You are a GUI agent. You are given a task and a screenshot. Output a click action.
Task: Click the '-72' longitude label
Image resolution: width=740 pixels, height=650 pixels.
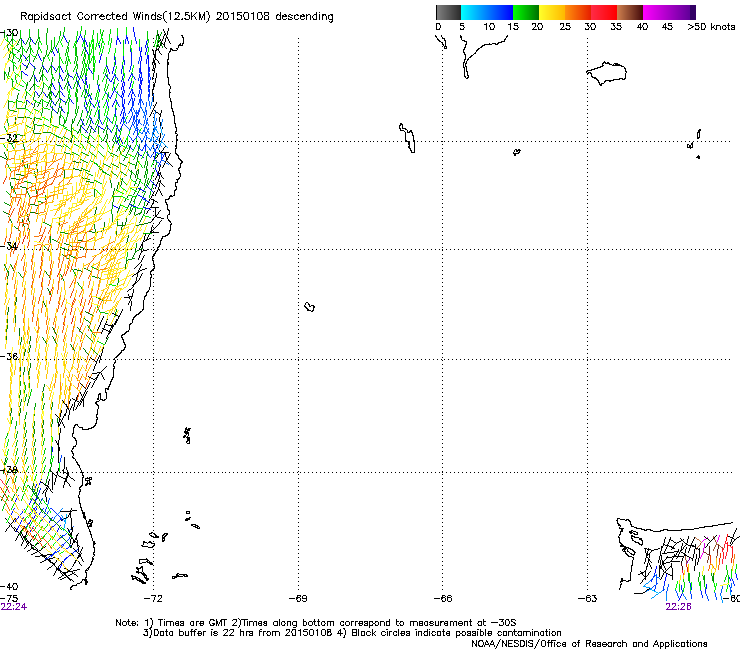(x=153, y=599)
